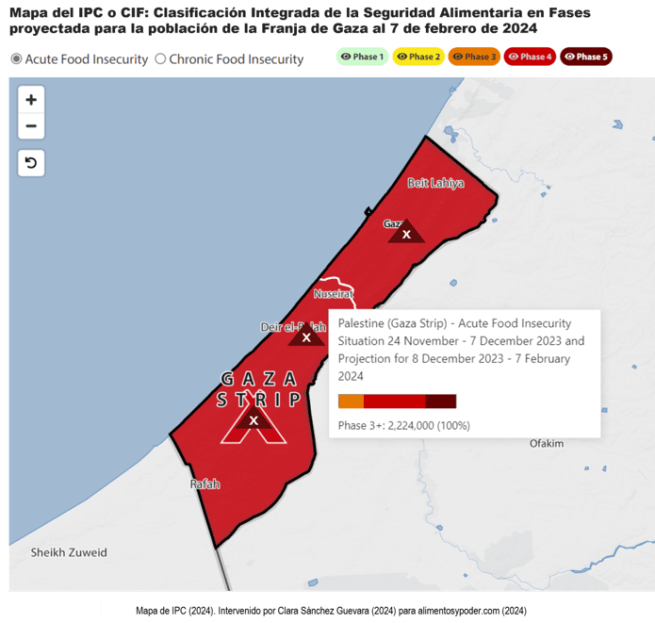Select the Chronic Food Insecurity radio button
The image size is (655, 623).
[x=160, y=59]
